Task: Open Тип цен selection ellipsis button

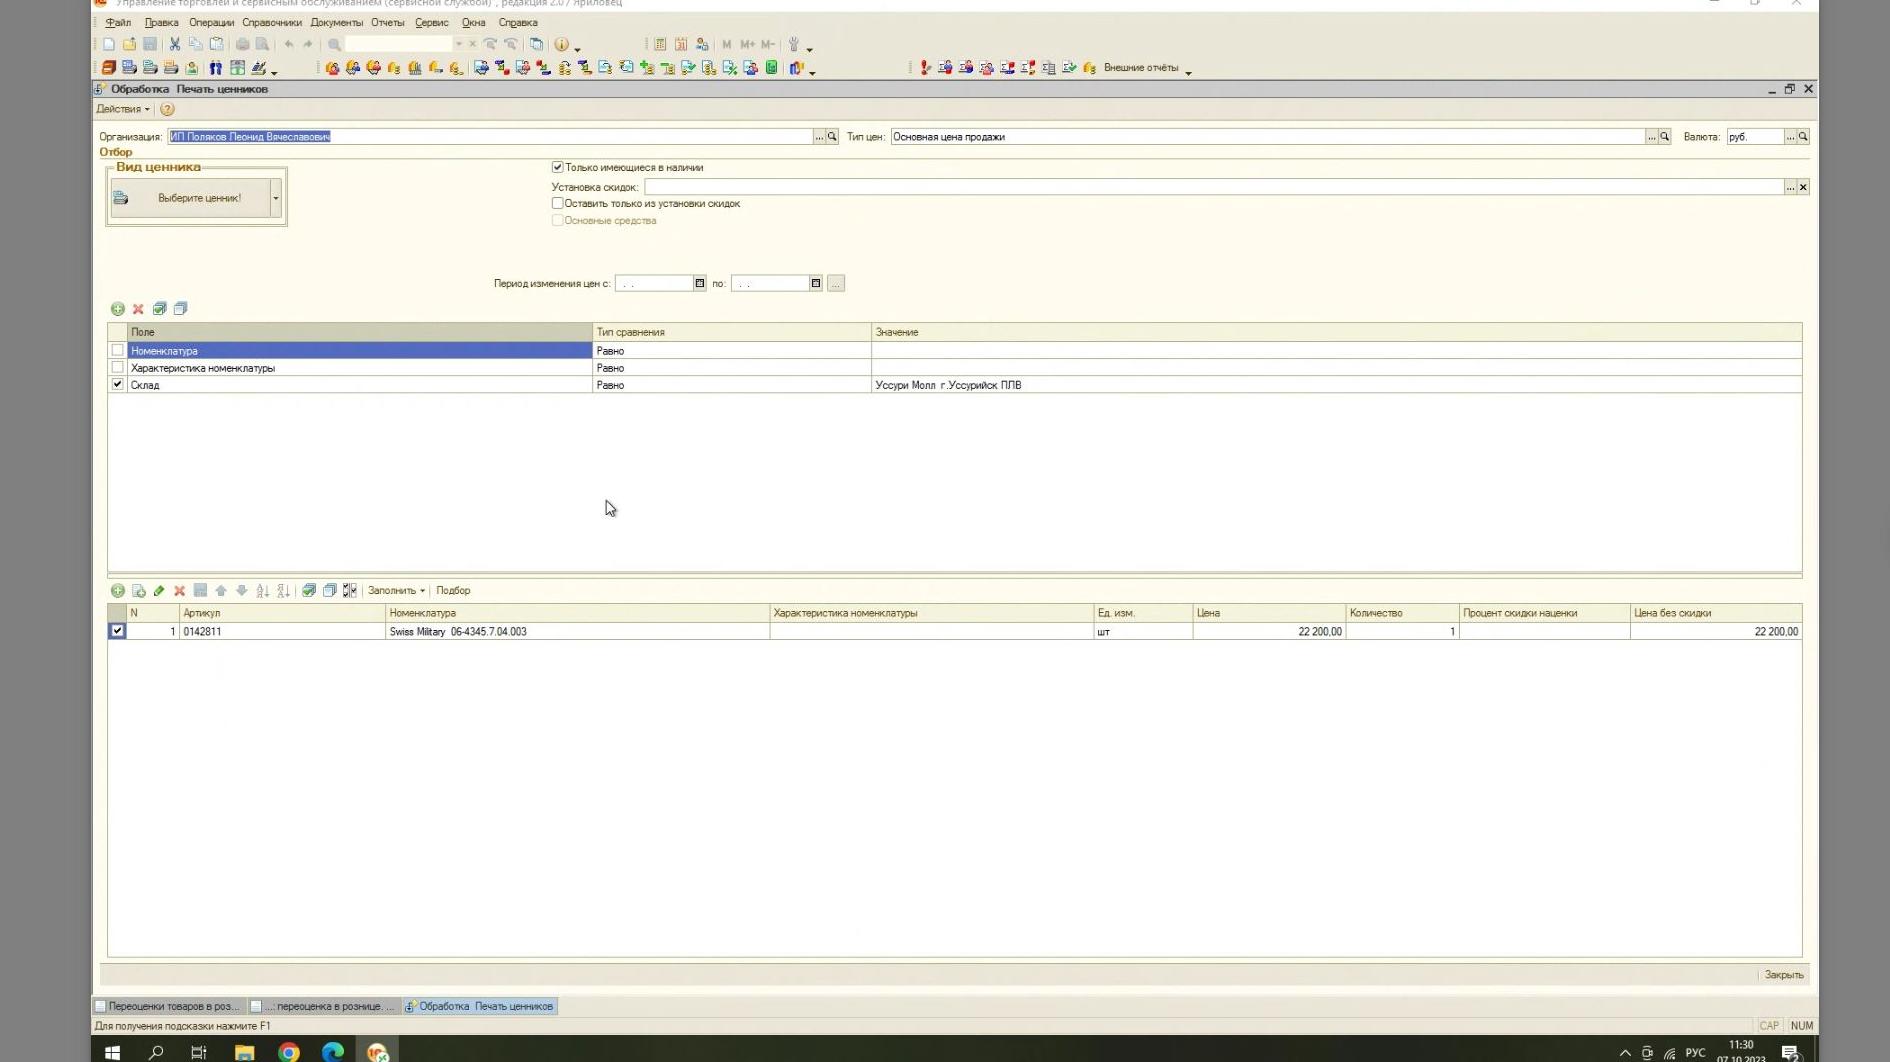Action: tap(1652, 137)
